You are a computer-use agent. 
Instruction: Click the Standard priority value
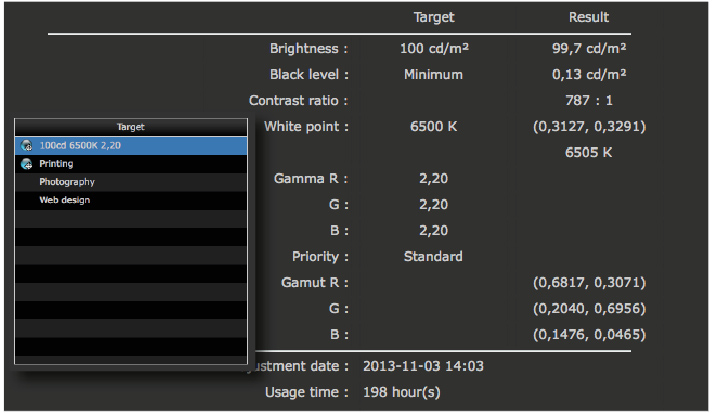[x=433, y=256]
